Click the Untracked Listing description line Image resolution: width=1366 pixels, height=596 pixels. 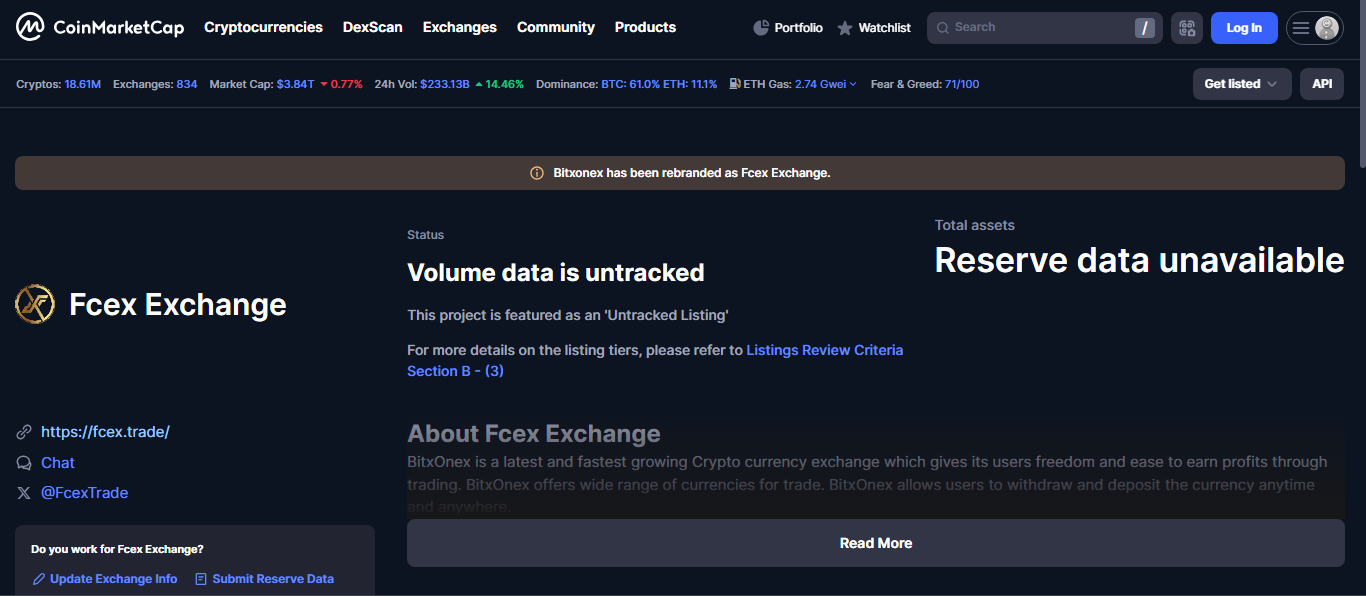(568, 315)
